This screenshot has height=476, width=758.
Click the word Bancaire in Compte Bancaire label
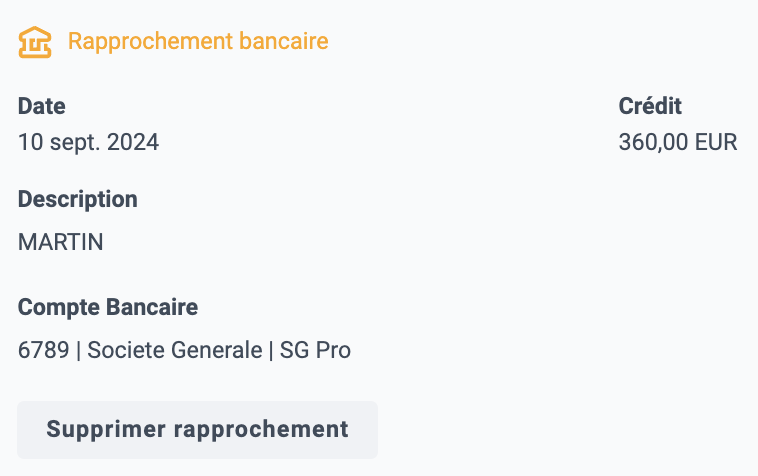tap(152, 307)
